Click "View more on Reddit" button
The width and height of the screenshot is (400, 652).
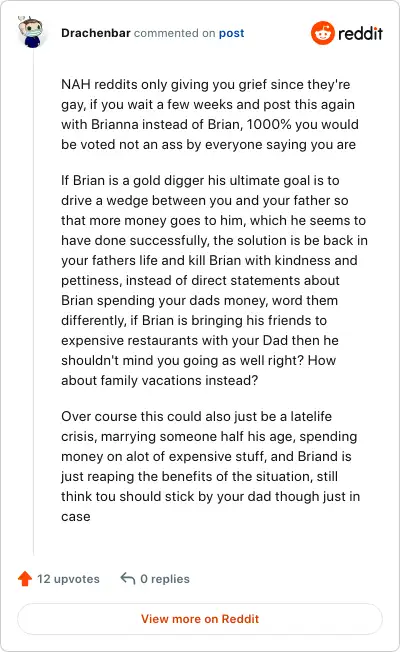200,619
